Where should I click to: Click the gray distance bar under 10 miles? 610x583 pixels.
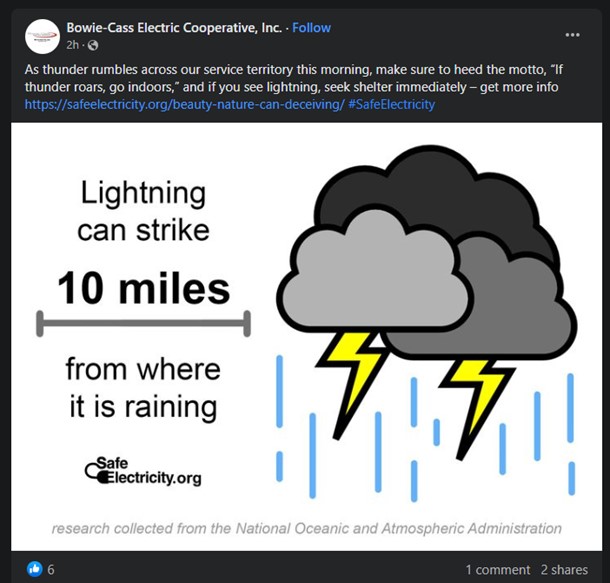click(143, 323)
